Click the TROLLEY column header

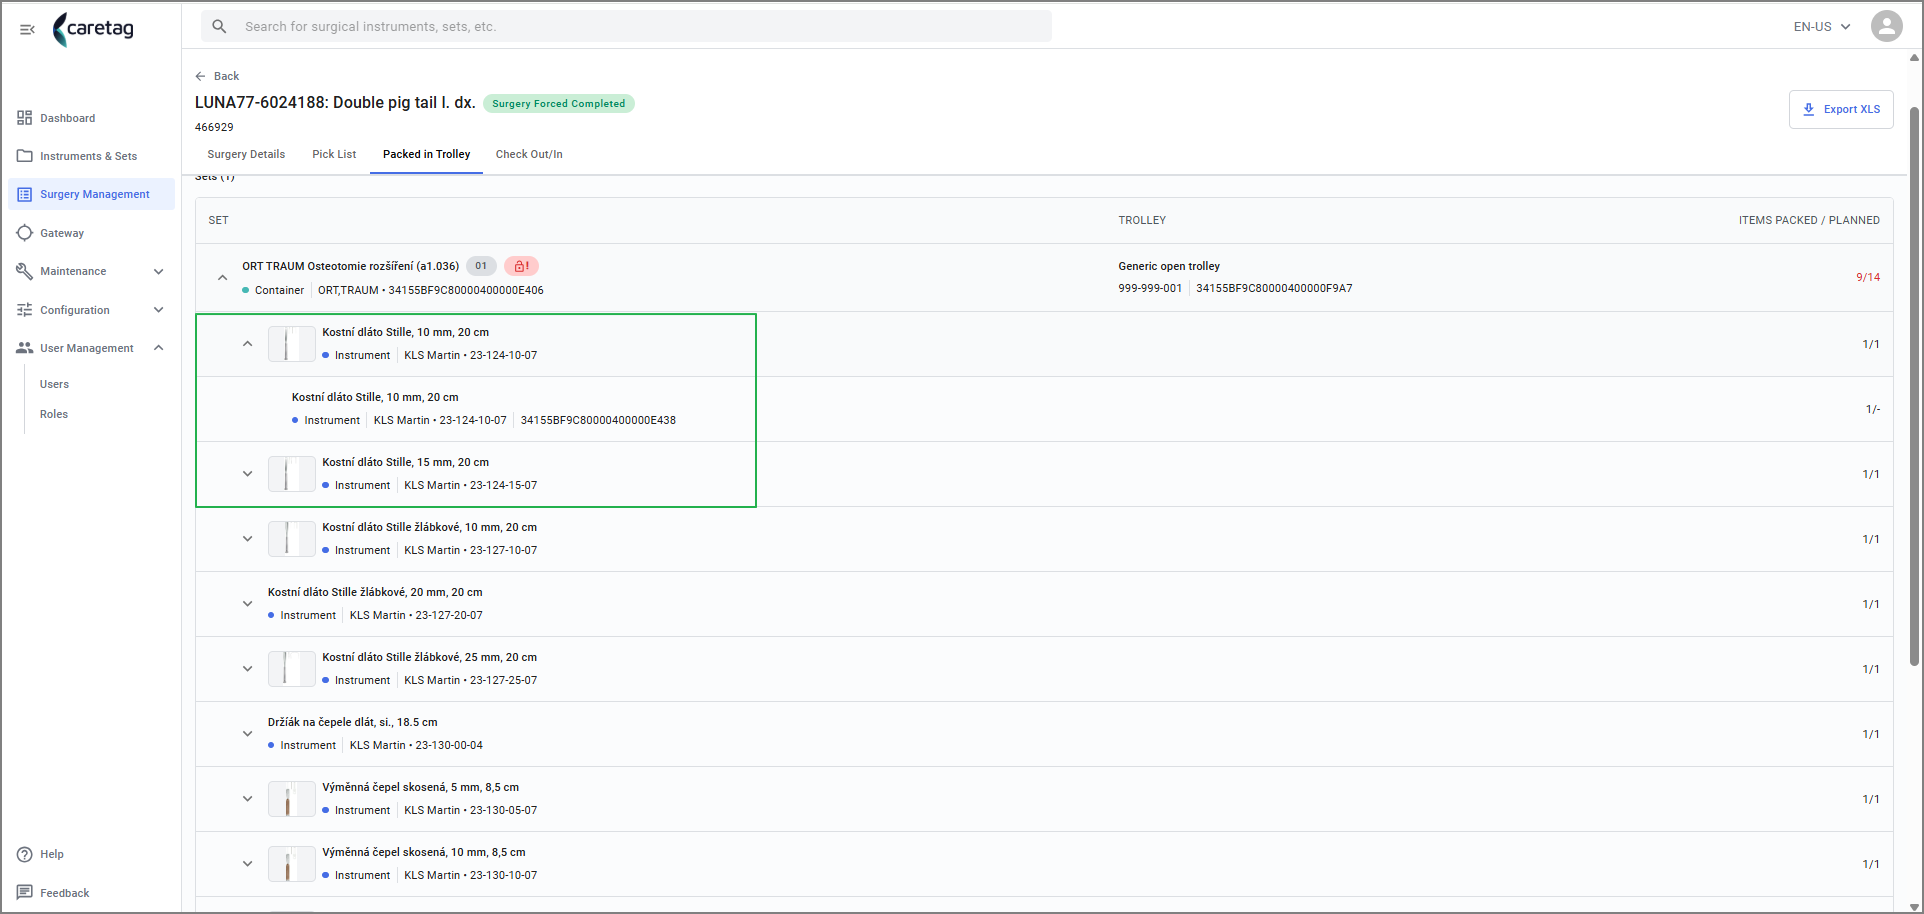(1142, 220)
